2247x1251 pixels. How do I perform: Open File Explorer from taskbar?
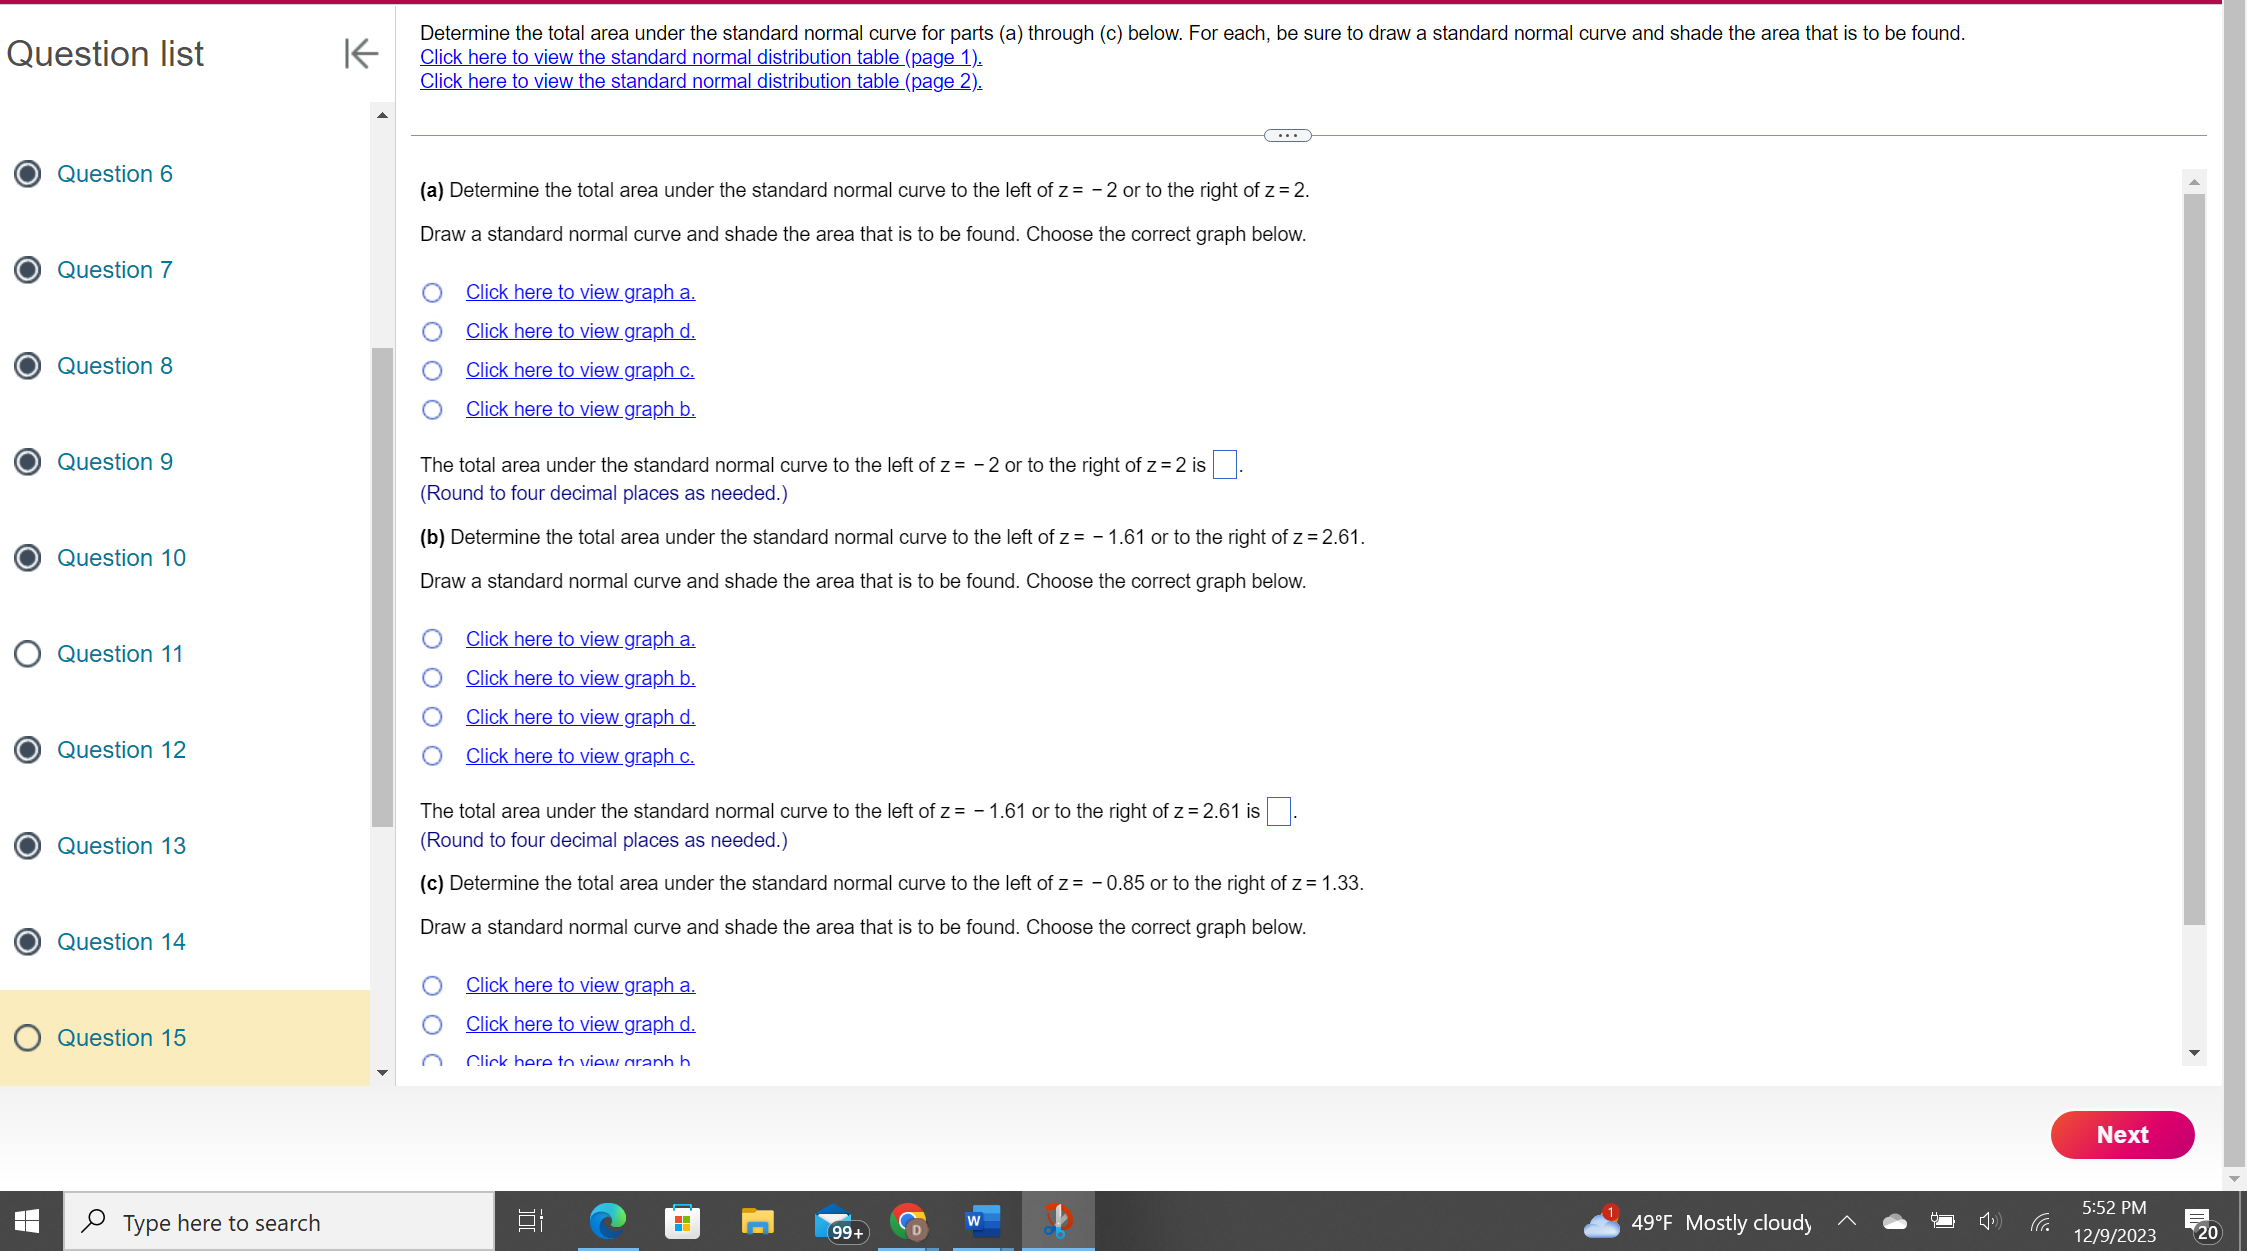point(757,1221)
